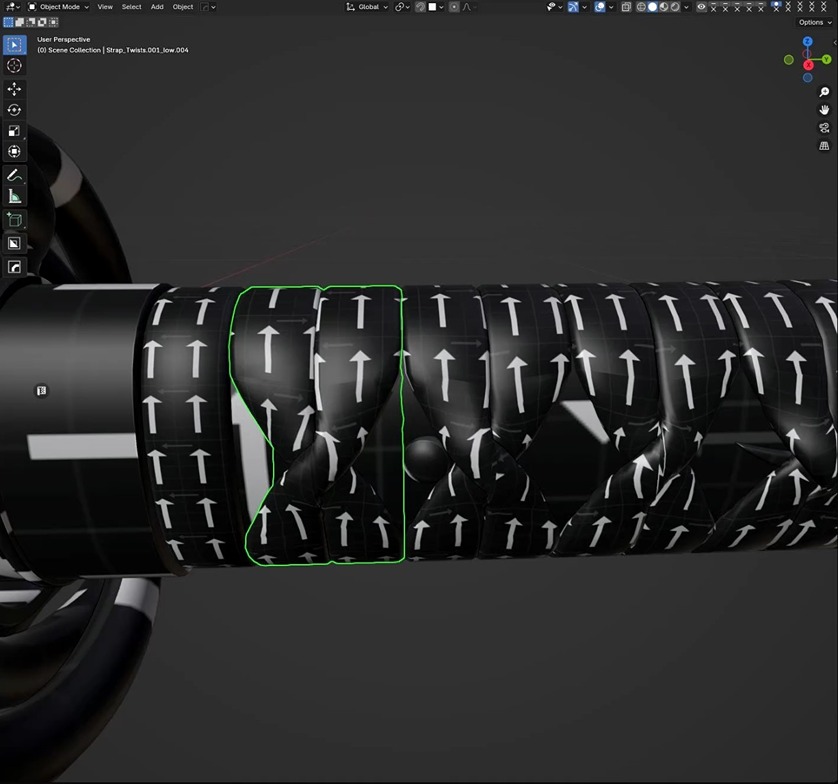Switch to perspective/orthographic grid view
Screen dimensions: 838x784
[824, 146]
